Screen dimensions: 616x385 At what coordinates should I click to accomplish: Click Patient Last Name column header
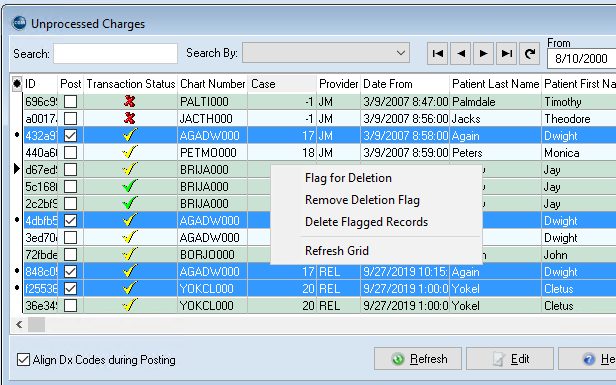(495, 84)
